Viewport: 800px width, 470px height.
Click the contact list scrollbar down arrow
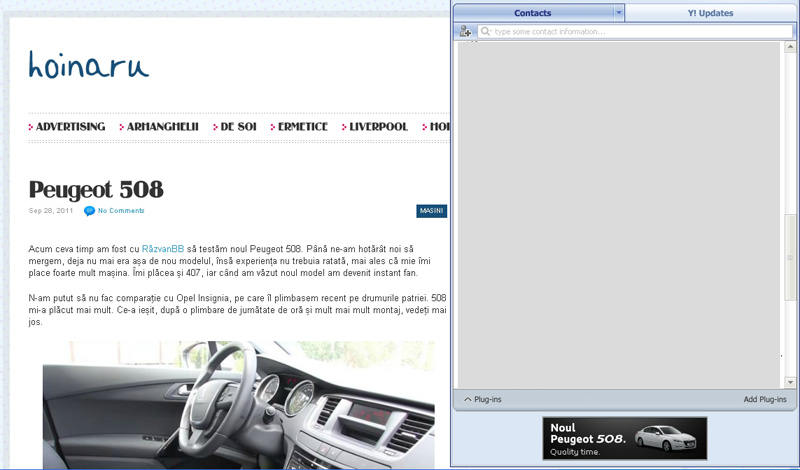click(790, 383)
